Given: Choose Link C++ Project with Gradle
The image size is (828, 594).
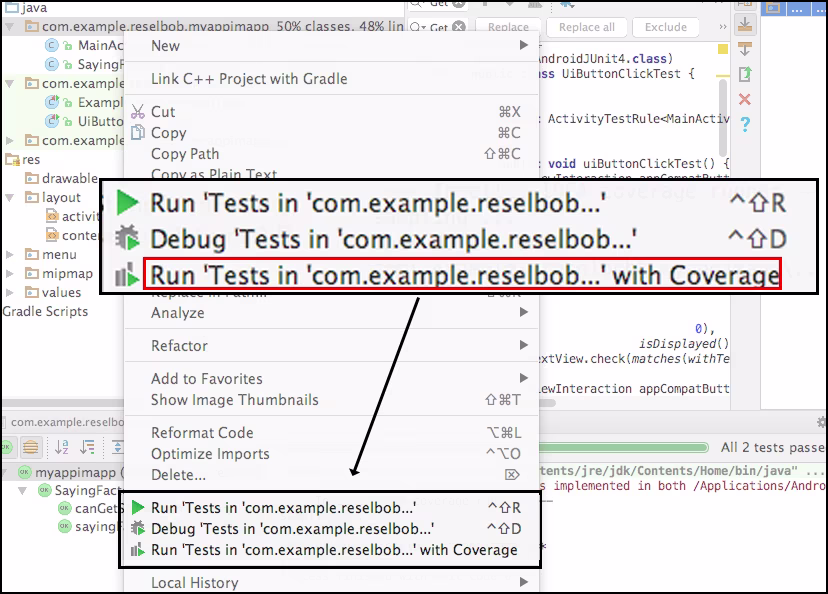Looking at the screenshot, I should (332, 79).
